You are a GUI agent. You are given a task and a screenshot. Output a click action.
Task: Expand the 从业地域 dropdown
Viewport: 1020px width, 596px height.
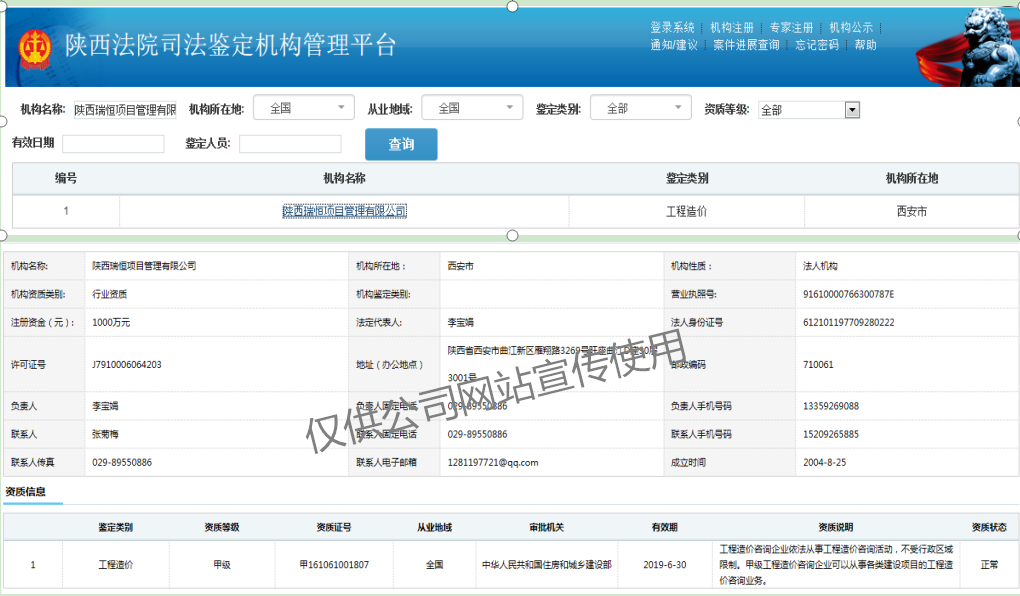(x=472, y=108)
